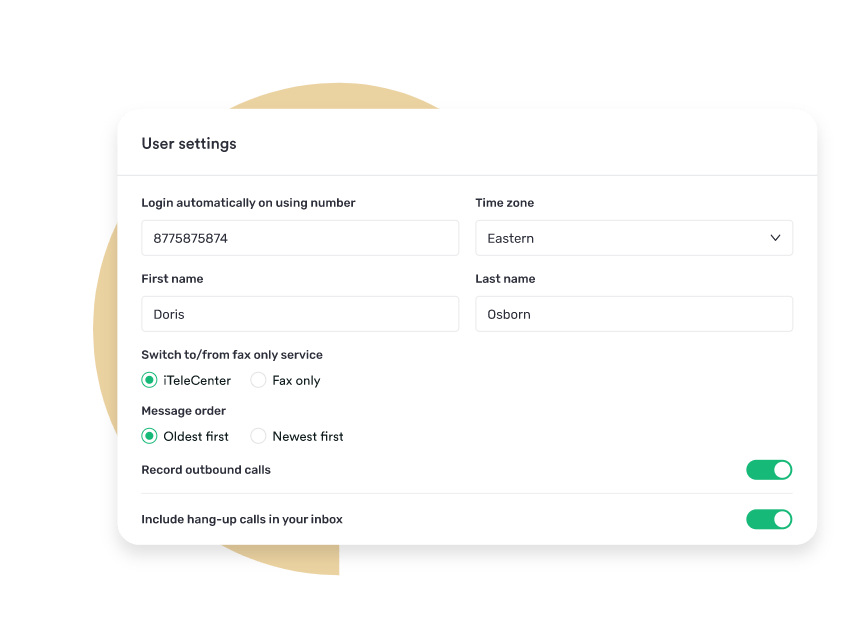Click Include hang-up calls in your inbox label
The width and height of the screenshot is (842, 637).
point(242,519)
